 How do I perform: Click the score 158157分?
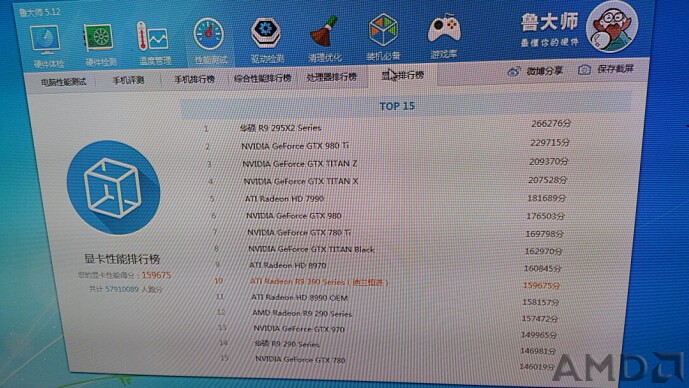[540, 302]
